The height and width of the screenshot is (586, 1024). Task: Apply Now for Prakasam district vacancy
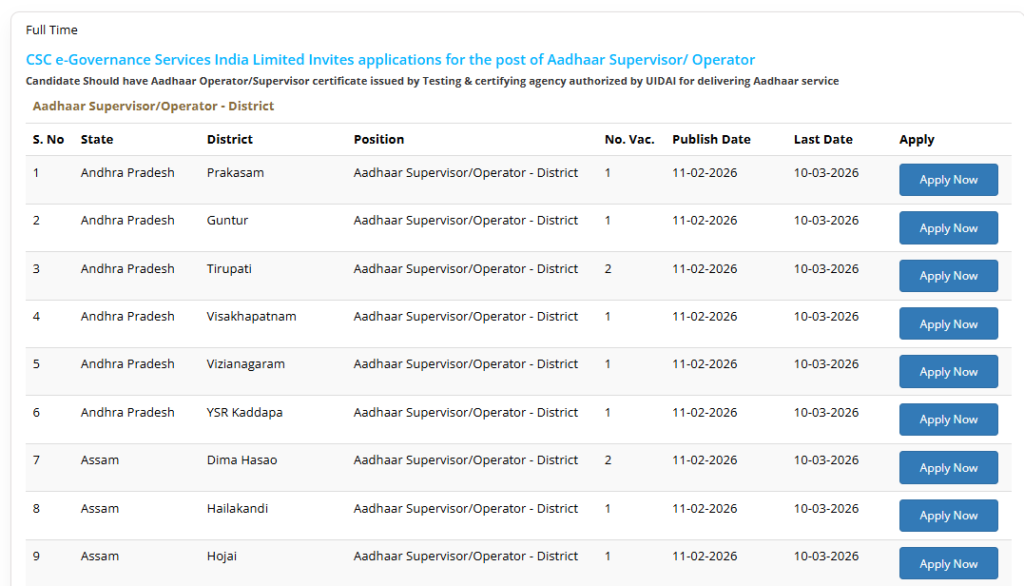(x=948, y=179)
